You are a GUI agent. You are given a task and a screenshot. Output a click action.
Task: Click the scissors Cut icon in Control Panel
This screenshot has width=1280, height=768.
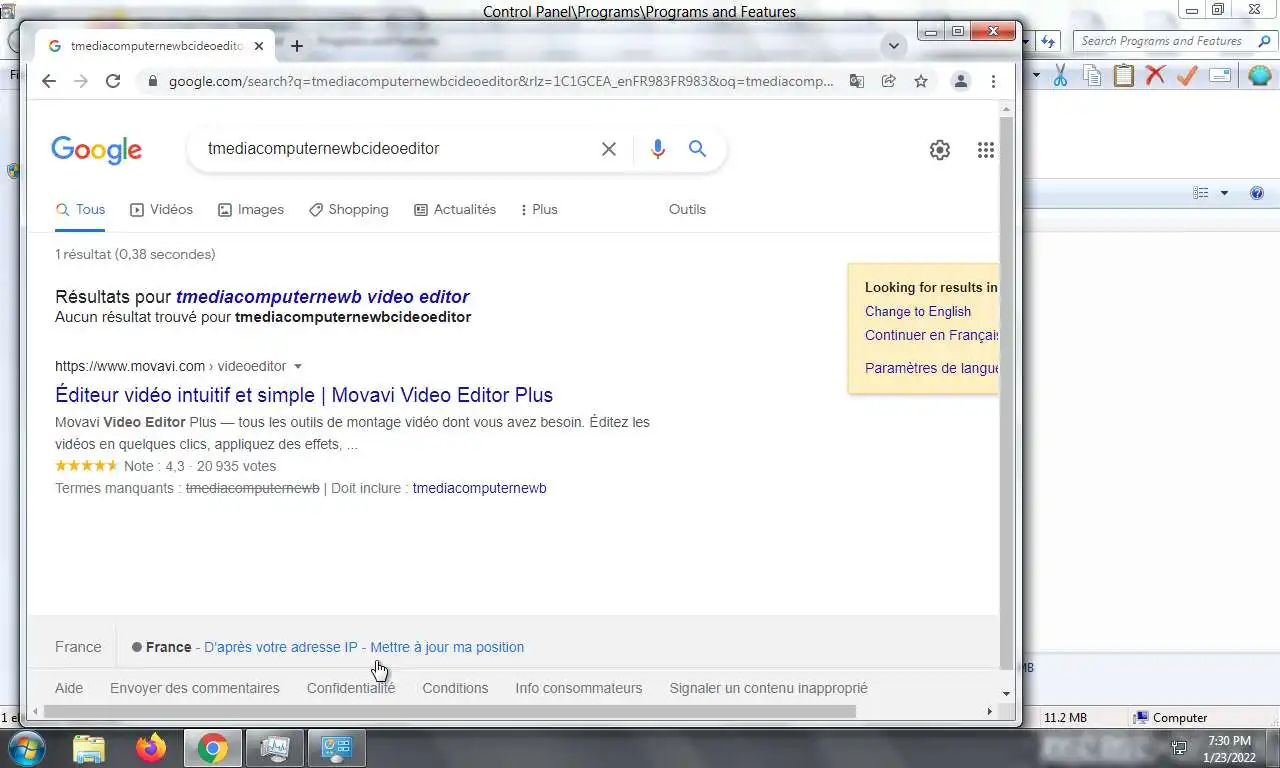click(1060, 75)
